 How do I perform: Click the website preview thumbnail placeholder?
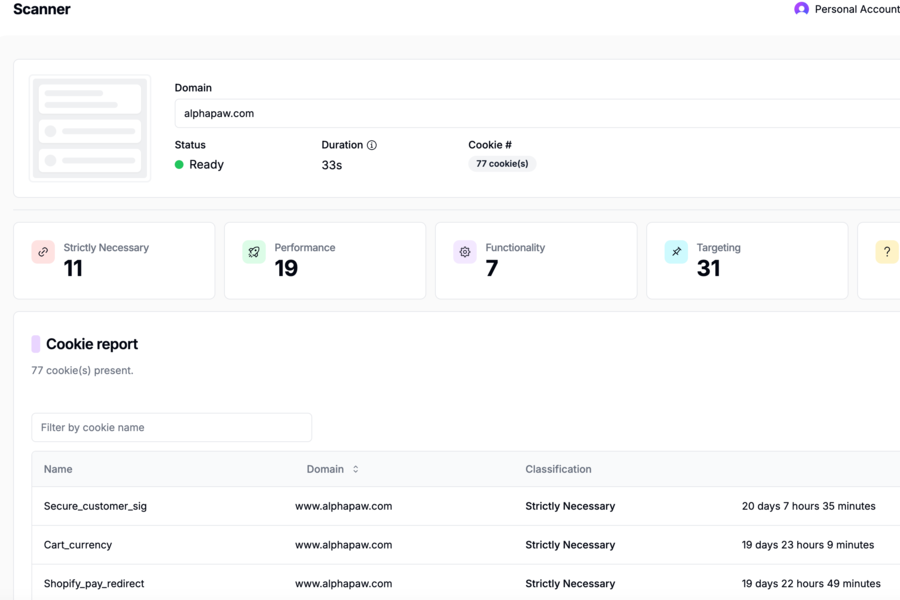coord(90,128)
